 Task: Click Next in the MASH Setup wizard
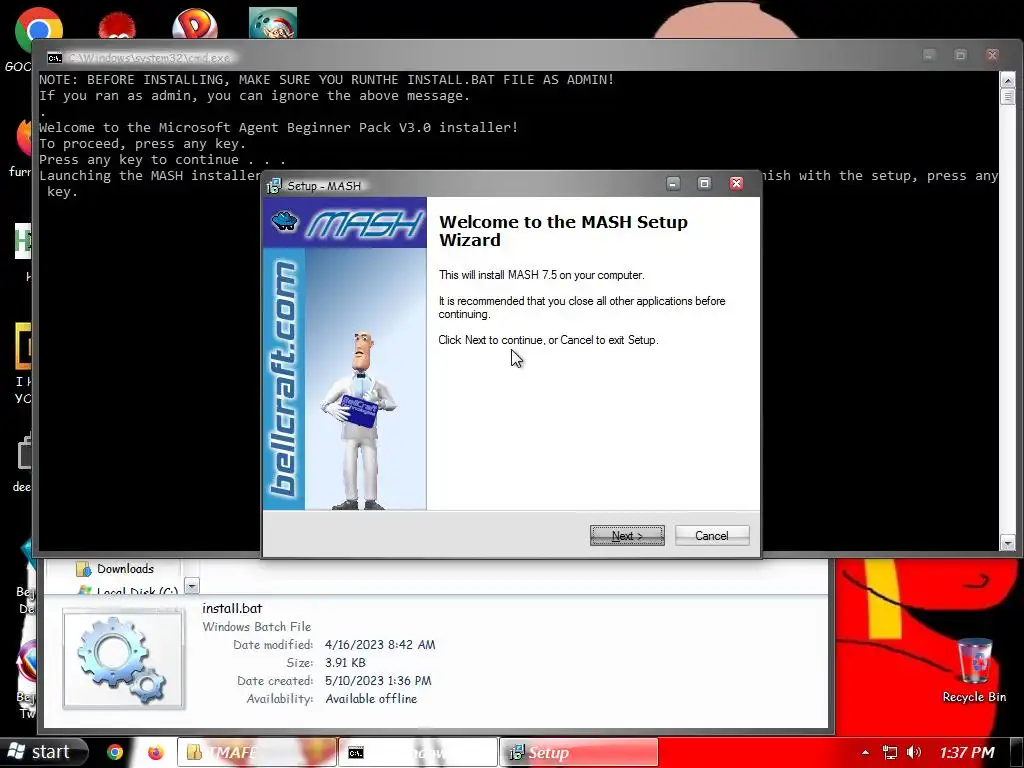(627, 536)
